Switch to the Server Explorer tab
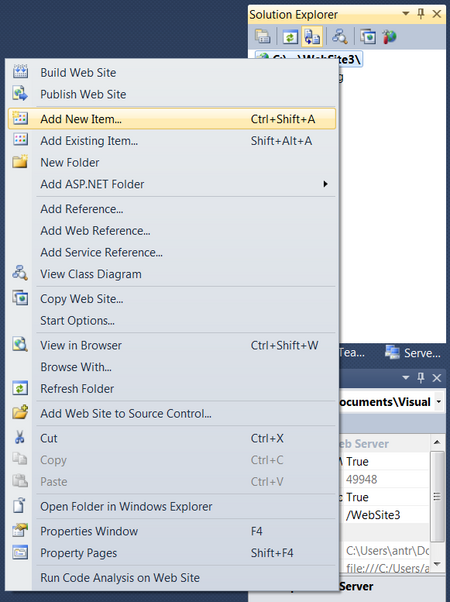Screen dimensions: 450x602 pyautogui.click(x=413, y=352)
